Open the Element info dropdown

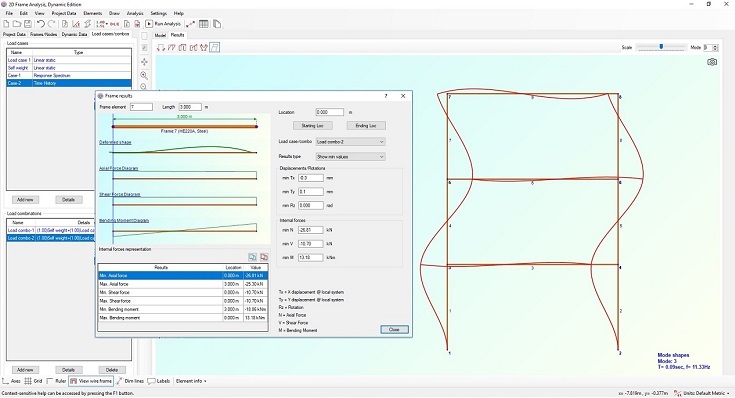(191, 381)
